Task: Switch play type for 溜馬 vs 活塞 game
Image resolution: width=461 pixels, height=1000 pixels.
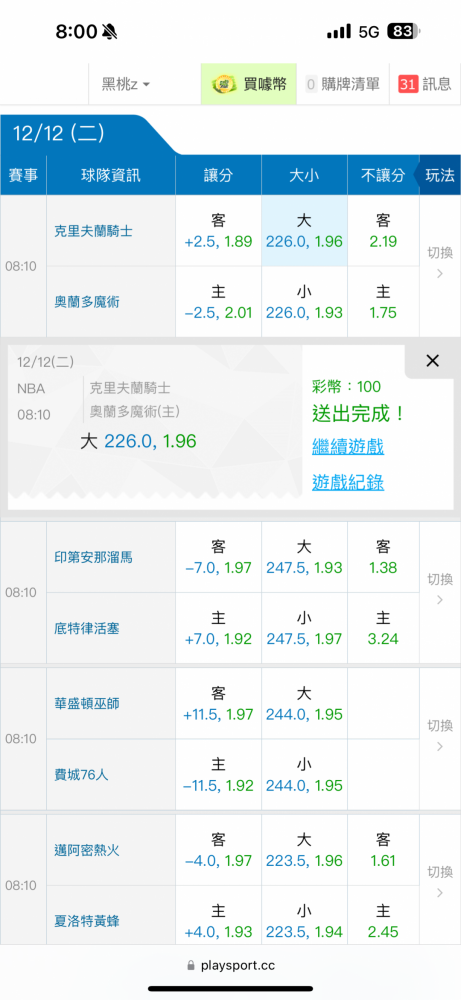Action: 440,589
